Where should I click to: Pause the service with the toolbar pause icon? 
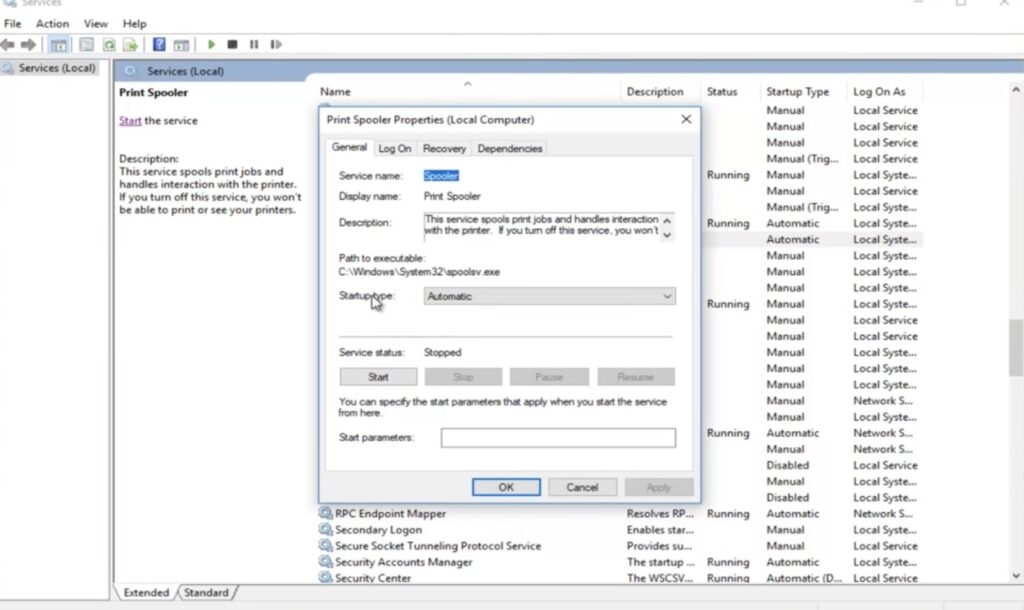pos(254,44)
